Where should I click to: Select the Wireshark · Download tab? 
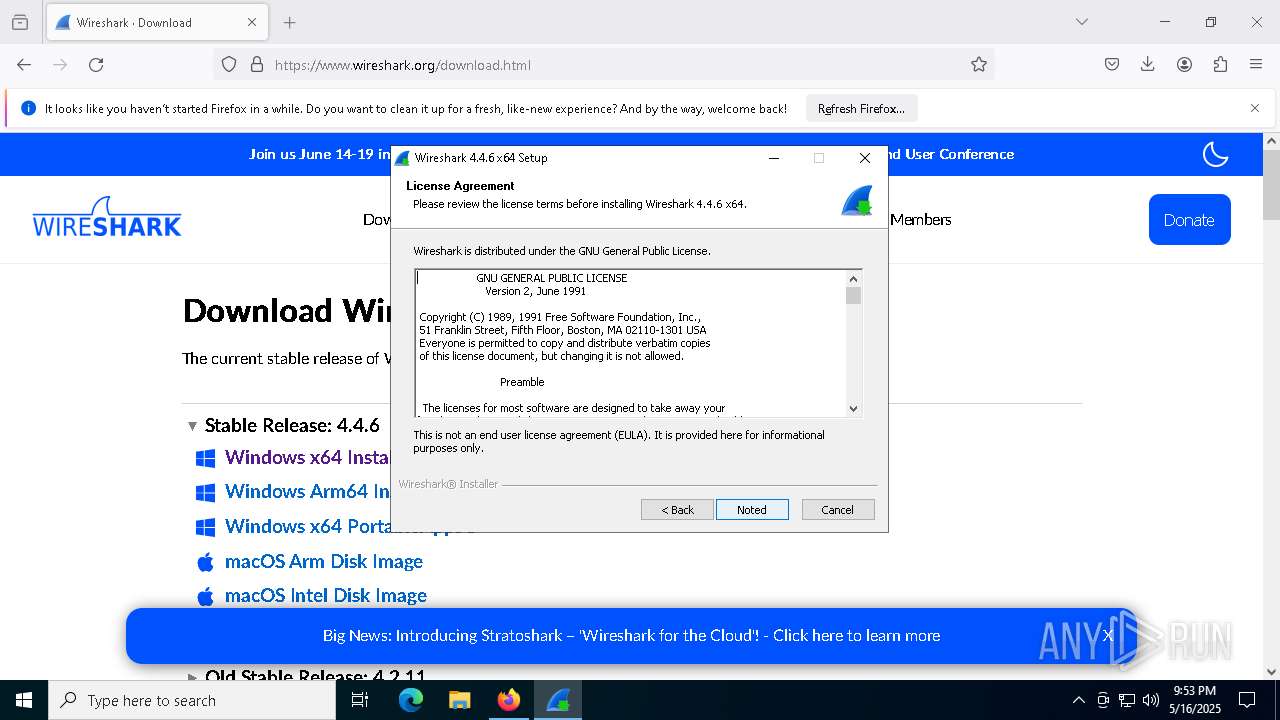click(x=155, y=22)
